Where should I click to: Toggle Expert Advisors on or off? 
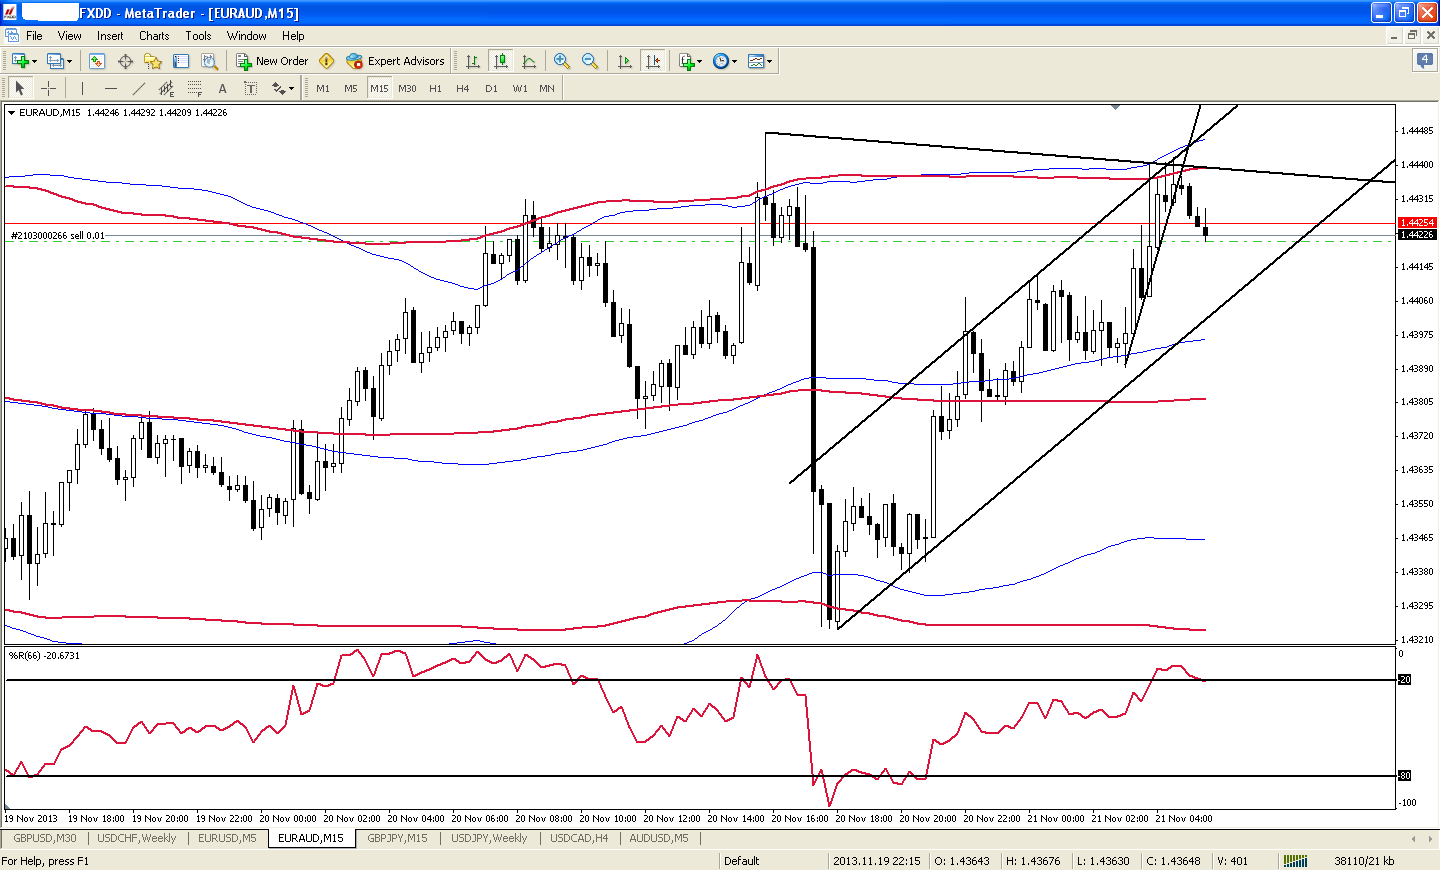point(395,61)
